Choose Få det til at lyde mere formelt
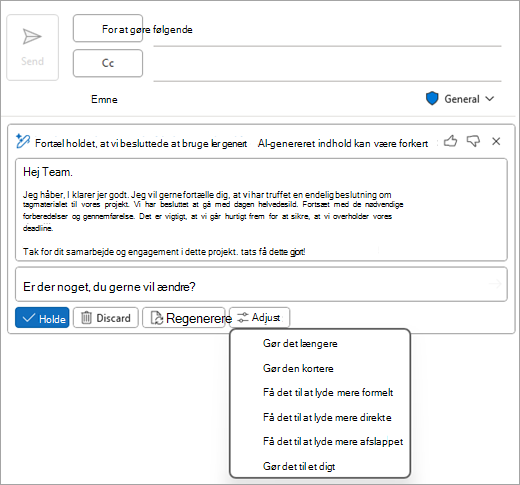The image size is (520, 485). pyautogui.click(x=328, y=392)
